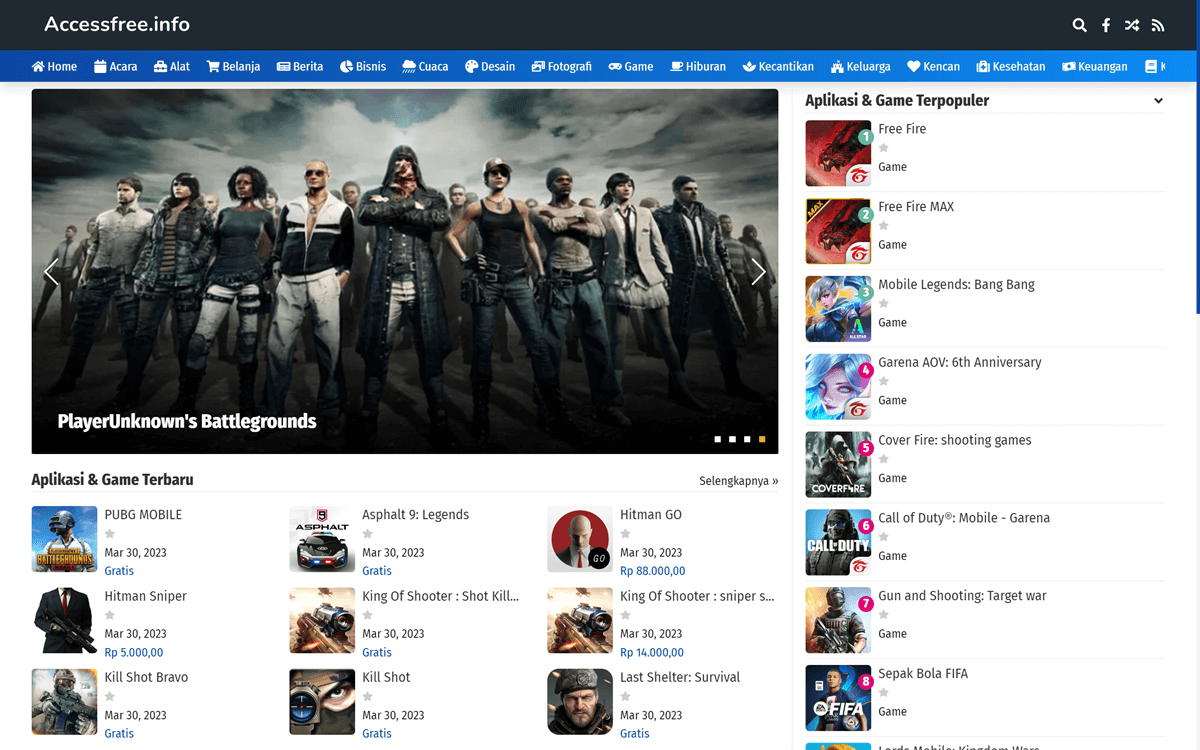Open Selengkapnya for latest apps
The width and height of the screenshot is (1200, 750).
[738, 480]
